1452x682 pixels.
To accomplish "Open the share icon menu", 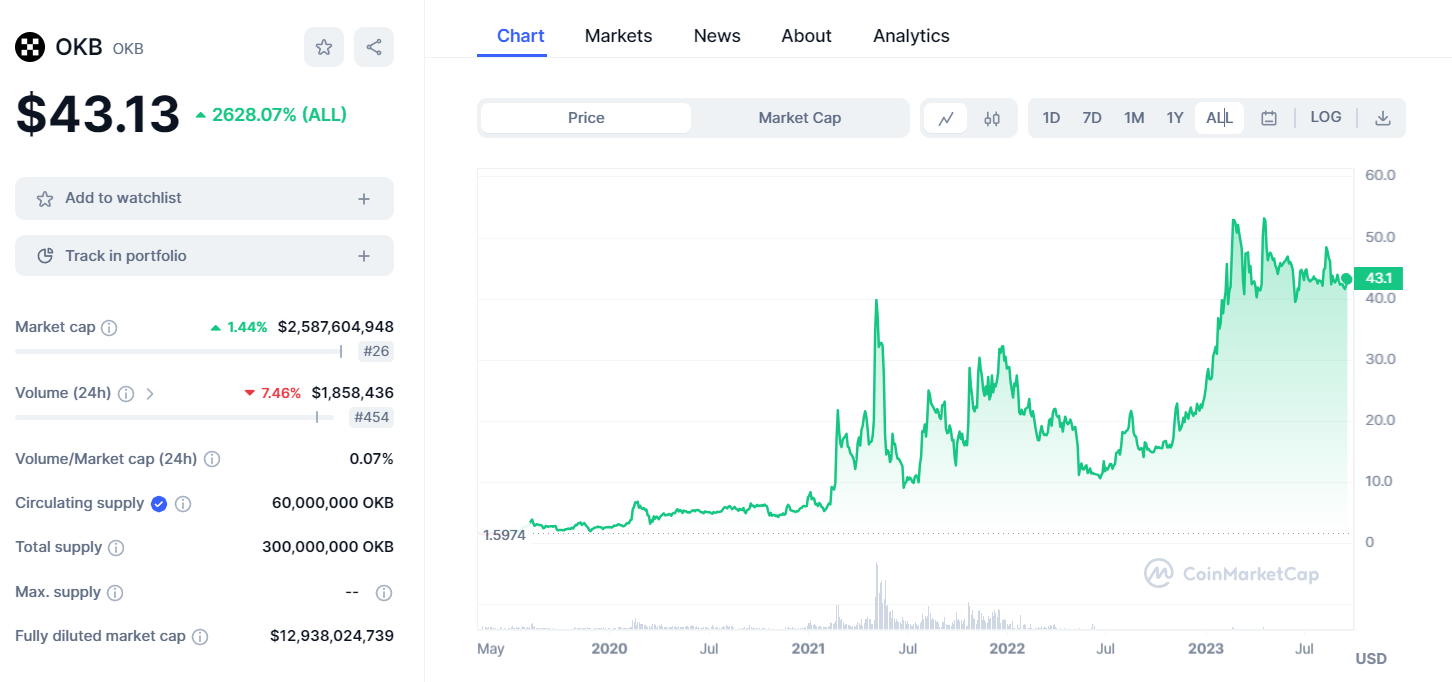I will click(x=374, y=47).
